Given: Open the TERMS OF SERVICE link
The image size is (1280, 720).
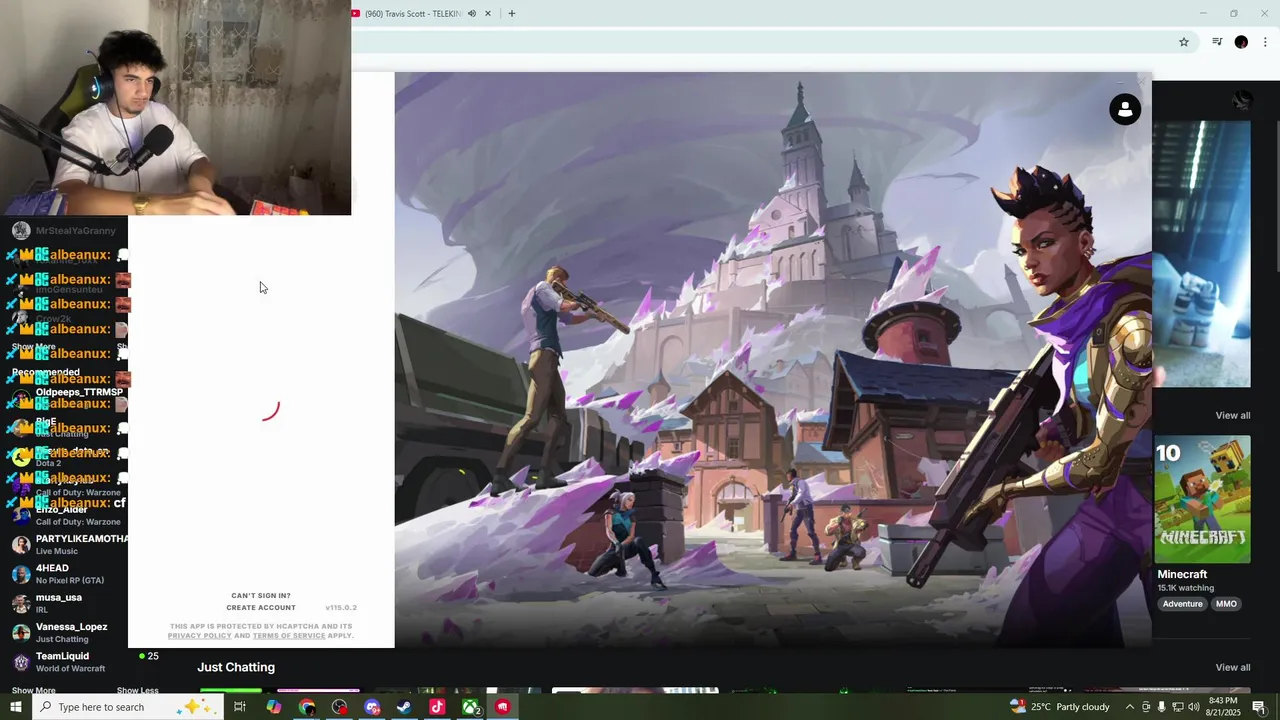Looking at the screenshot, I should 289,636.
